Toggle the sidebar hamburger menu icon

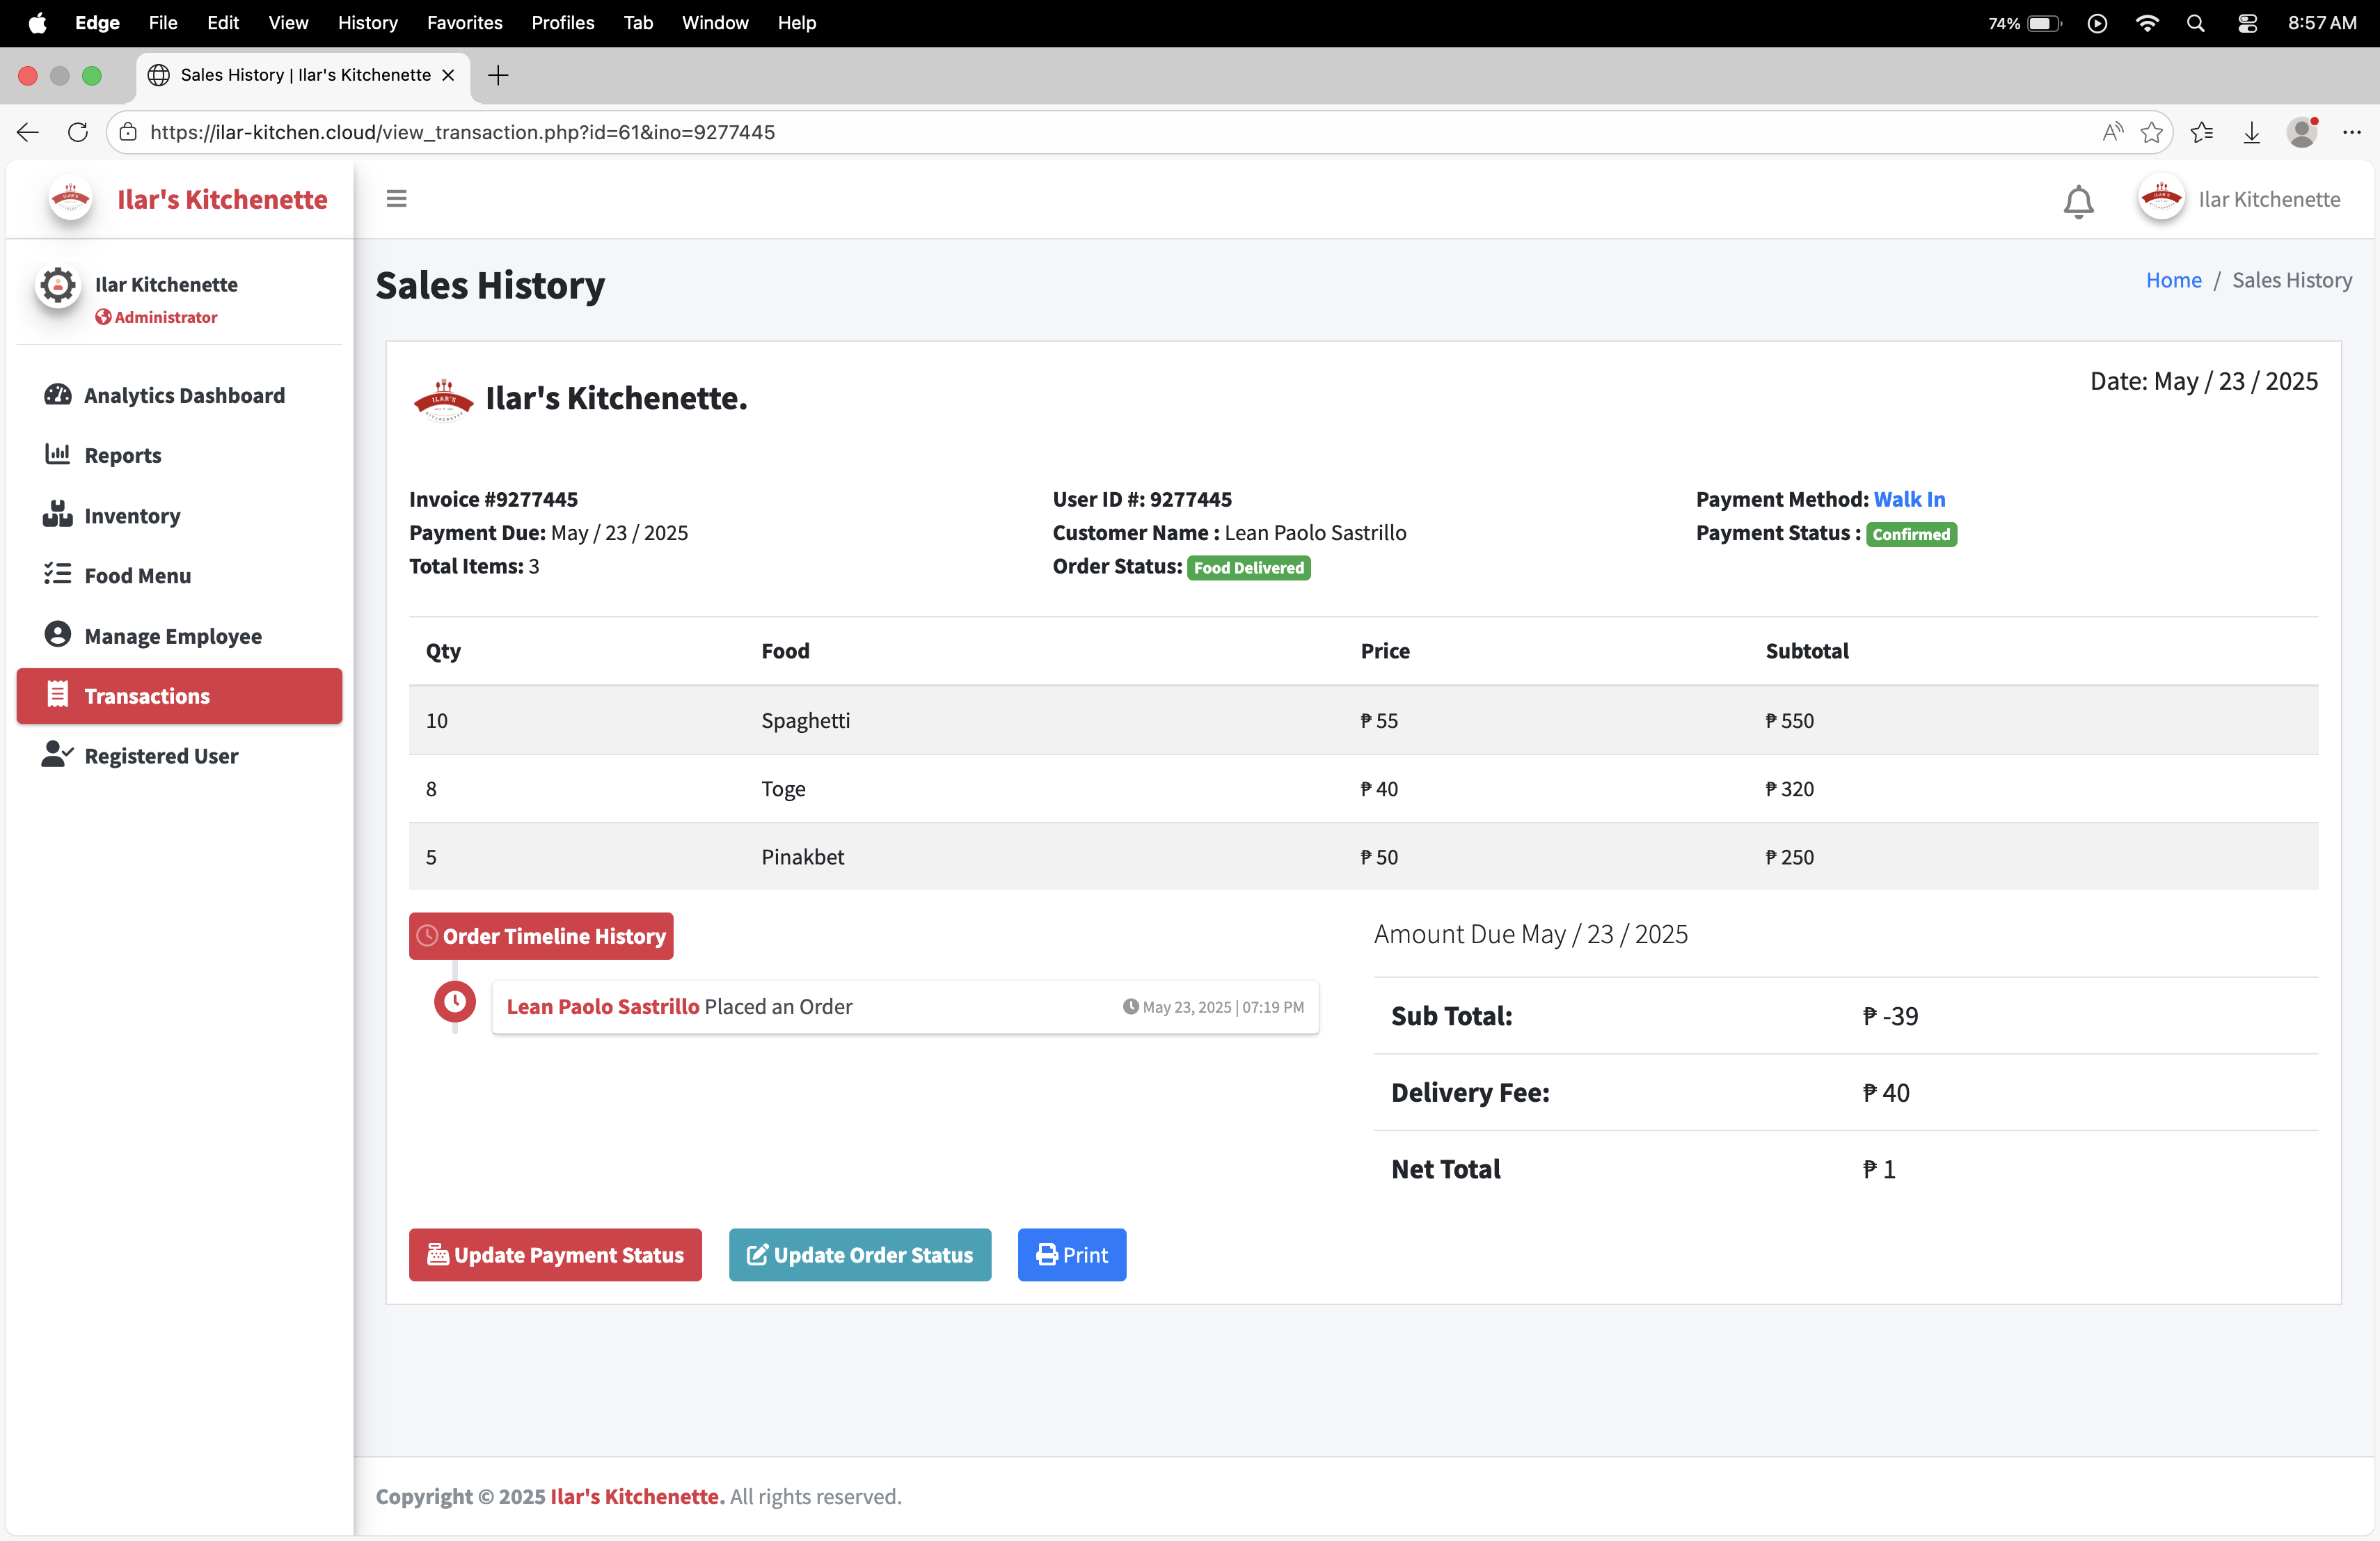(396, 199)
